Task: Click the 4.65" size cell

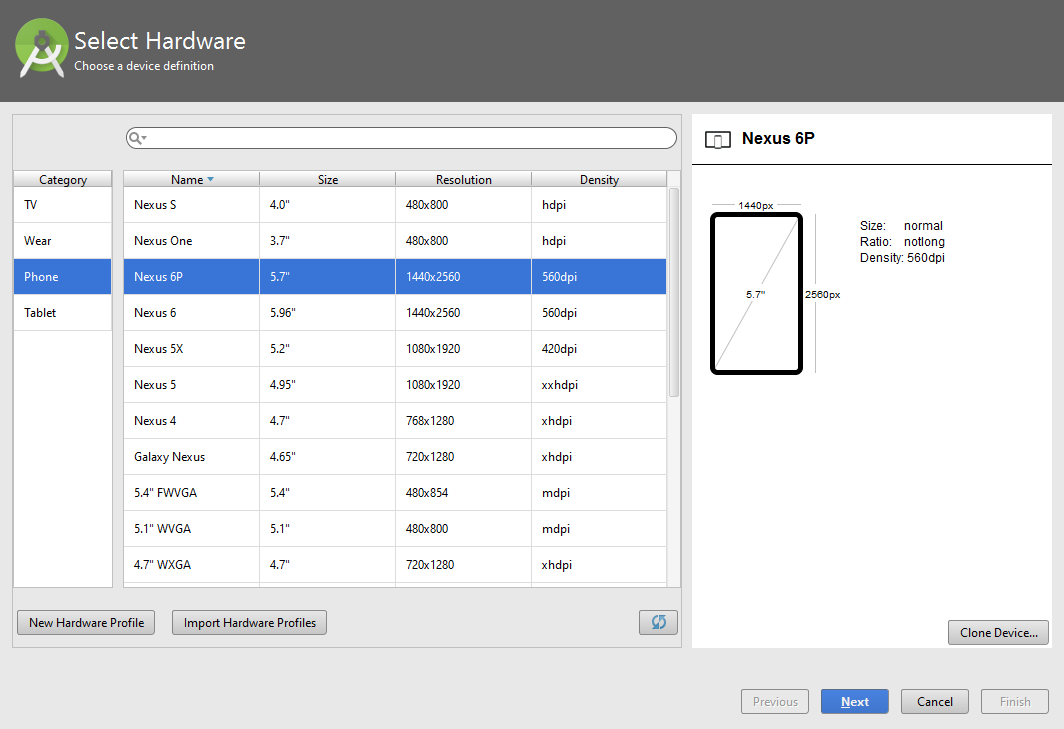Action: 328,456
